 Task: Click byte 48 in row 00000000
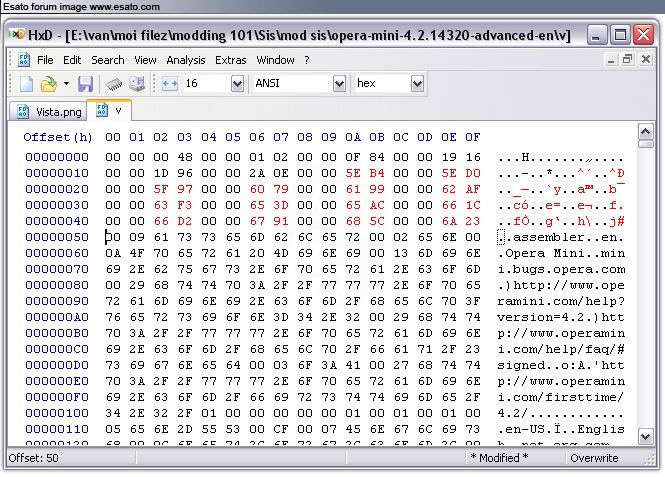coord(184,157)
